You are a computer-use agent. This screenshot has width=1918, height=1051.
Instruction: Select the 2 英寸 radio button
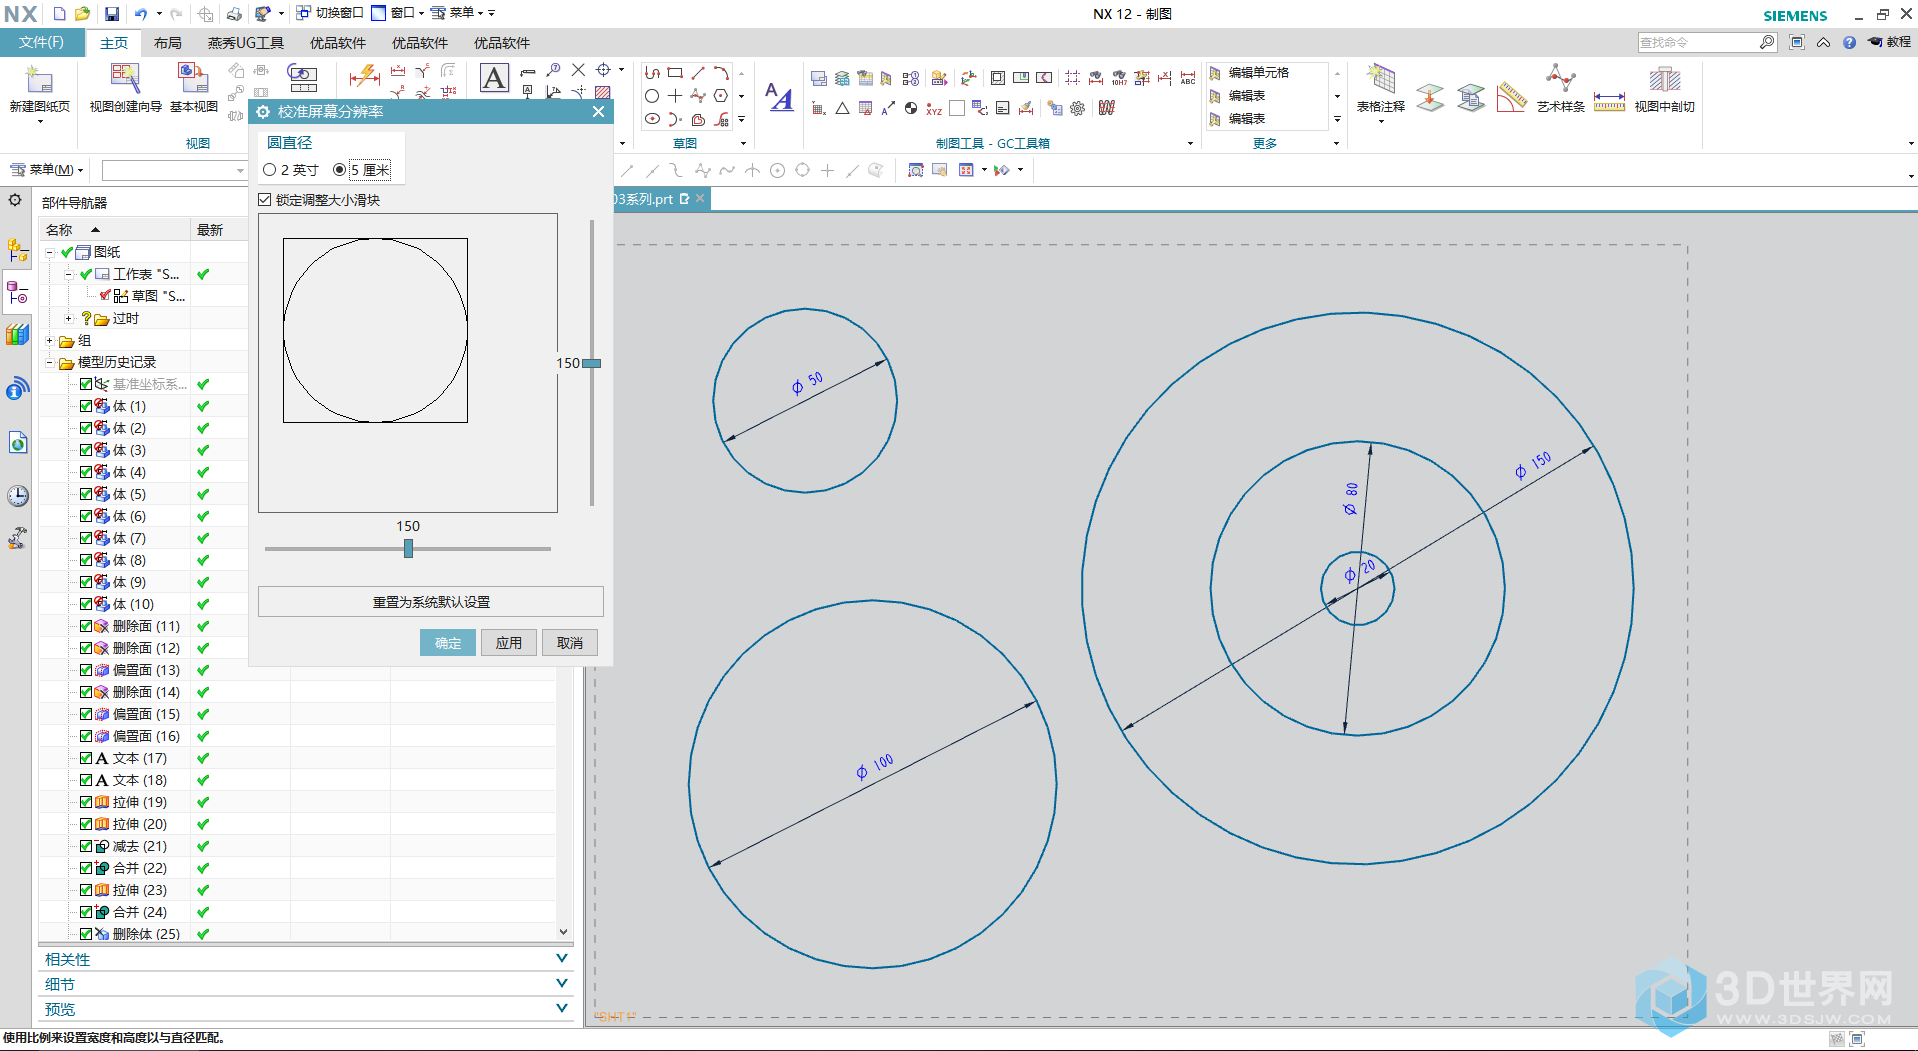pyautogui.click(x=269, y=170)
